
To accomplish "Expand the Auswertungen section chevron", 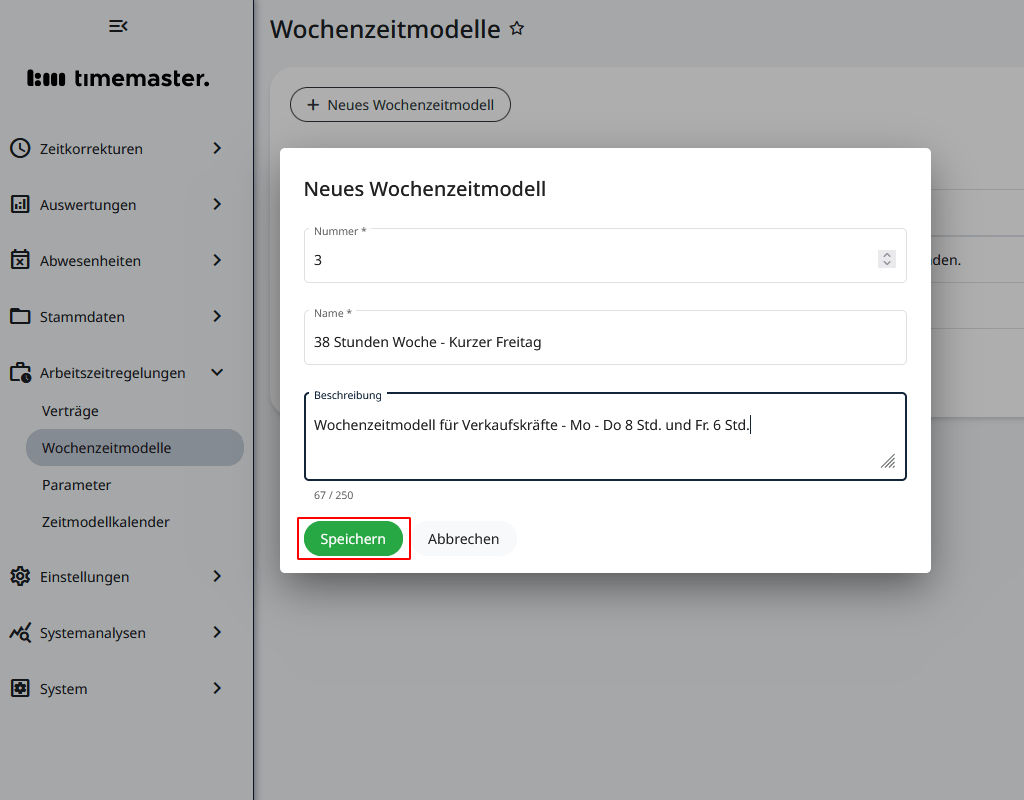I will coord(217,204).
